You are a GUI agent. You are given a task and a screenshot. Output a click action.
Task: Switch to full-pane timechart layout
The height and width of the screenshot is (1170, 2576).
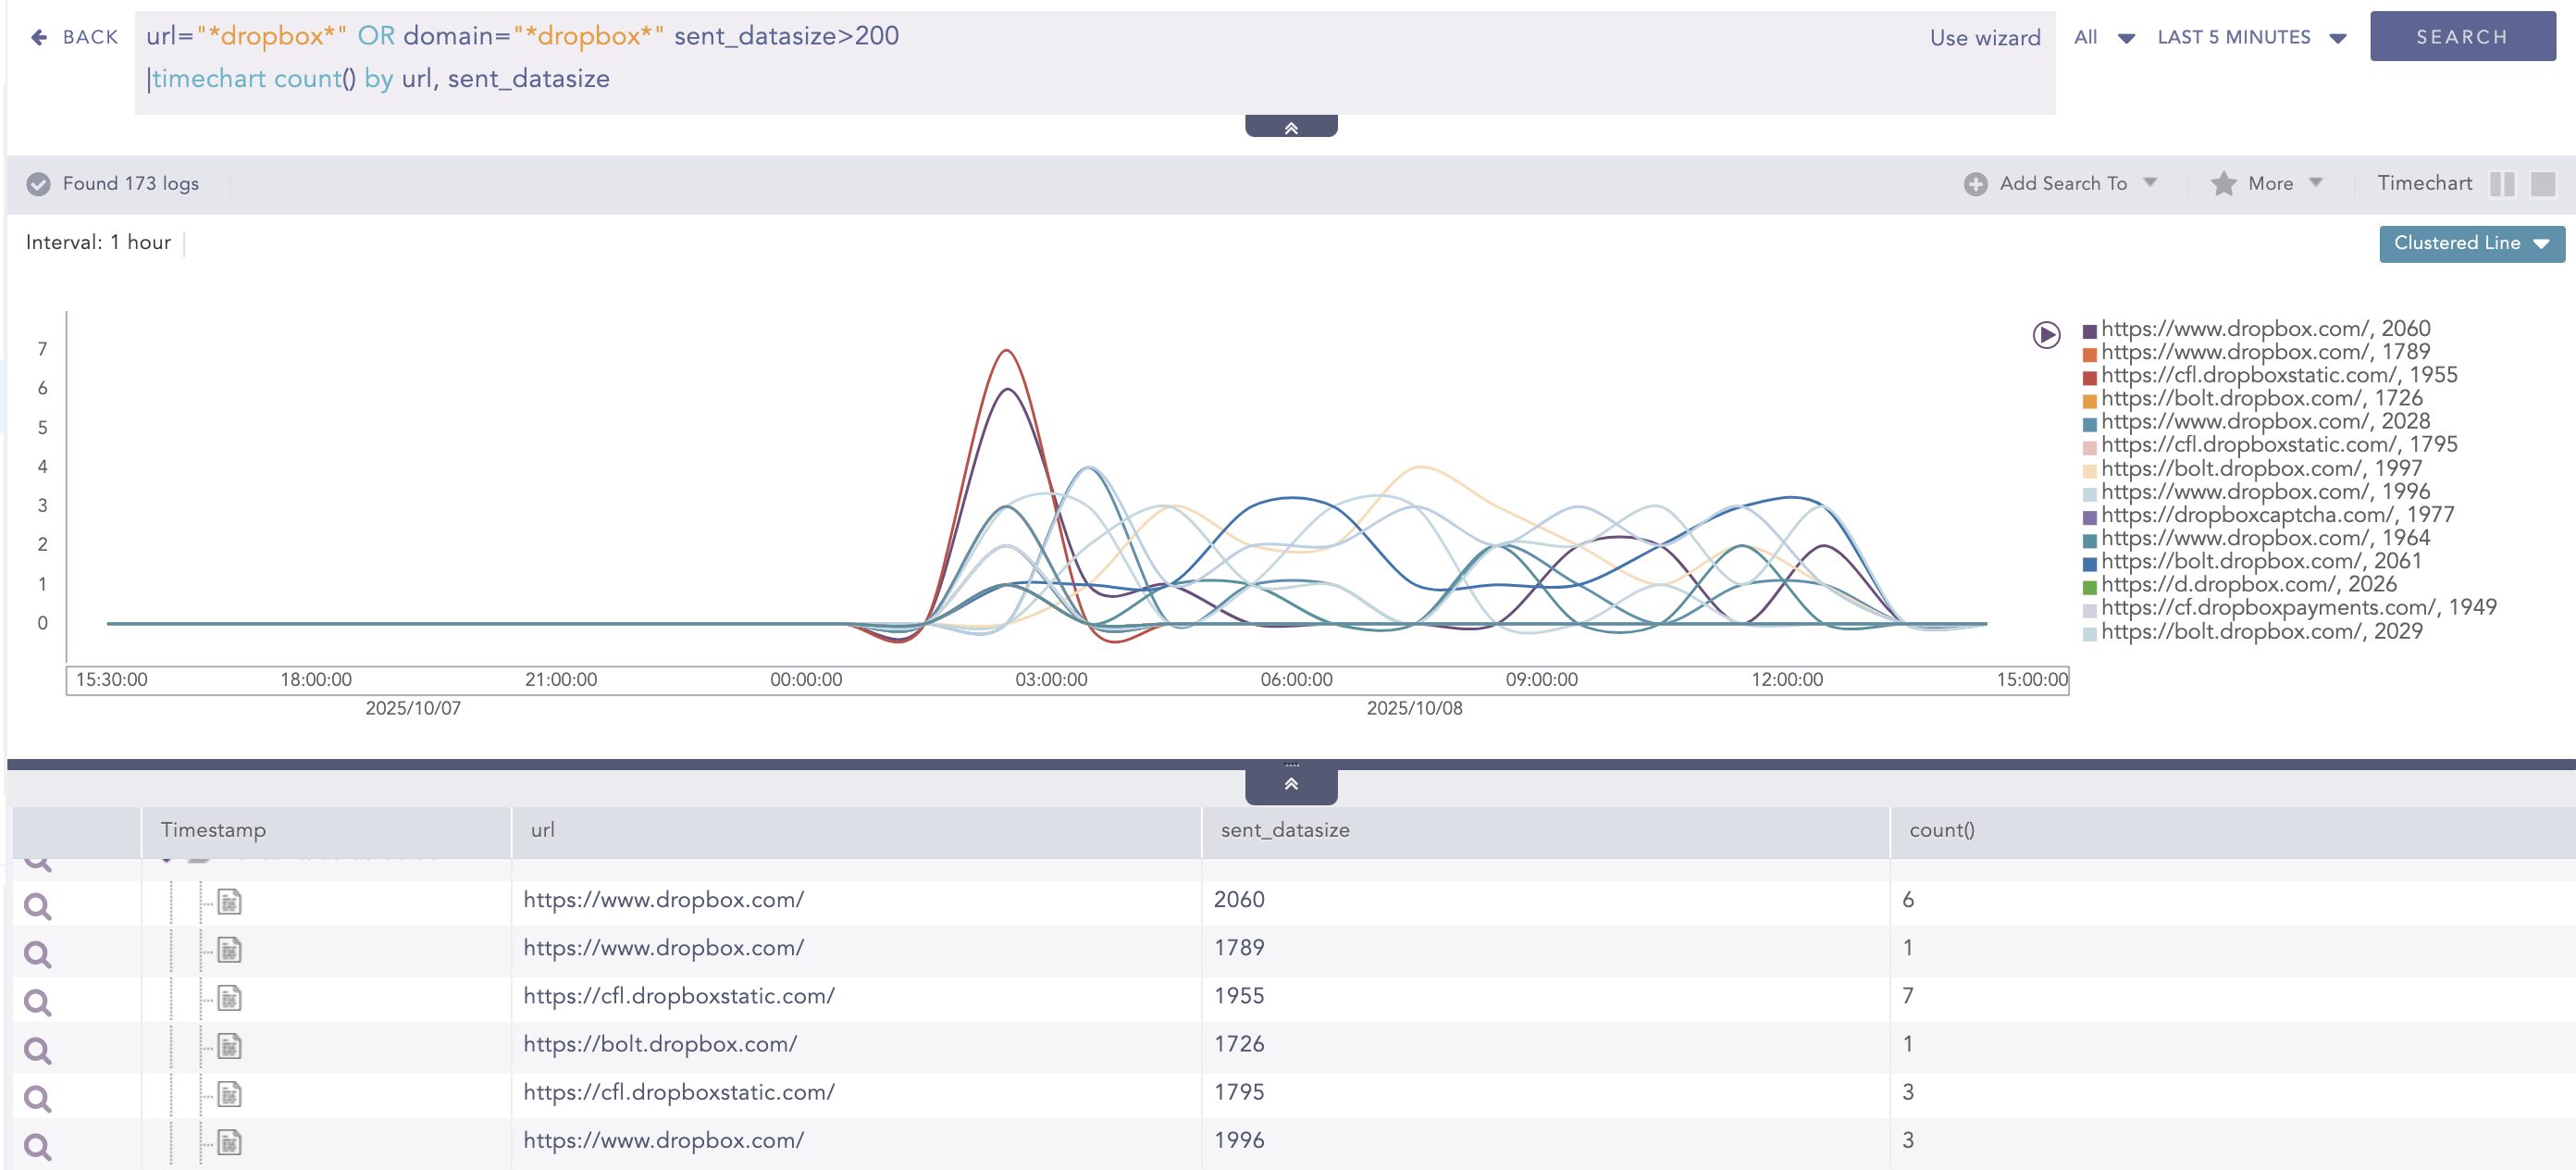[x=2543, y=184]
